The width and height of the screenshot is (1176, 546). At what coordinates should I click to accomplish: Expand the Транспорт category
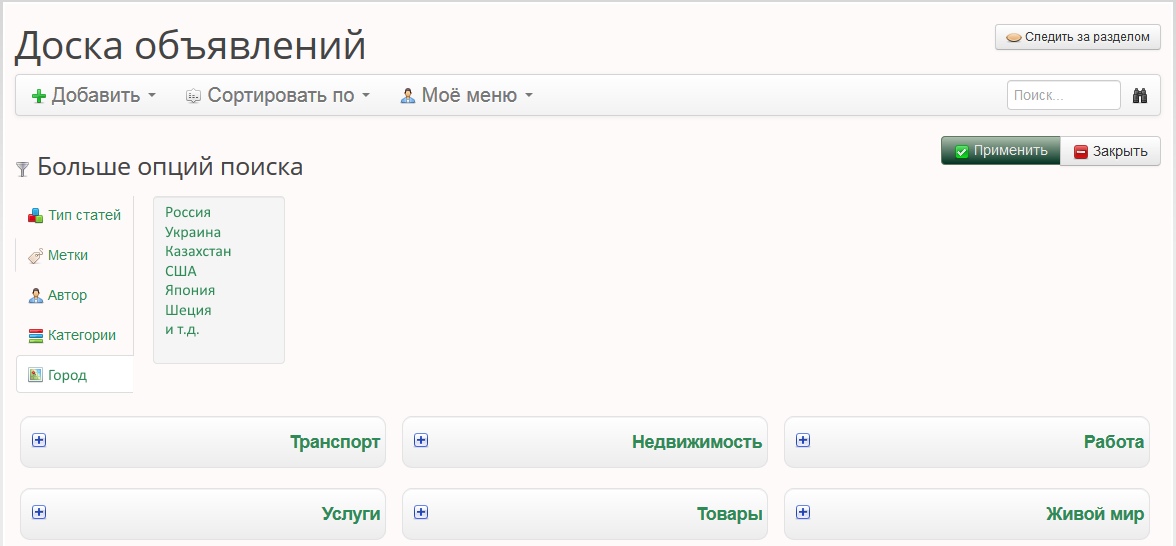[39, 440]
